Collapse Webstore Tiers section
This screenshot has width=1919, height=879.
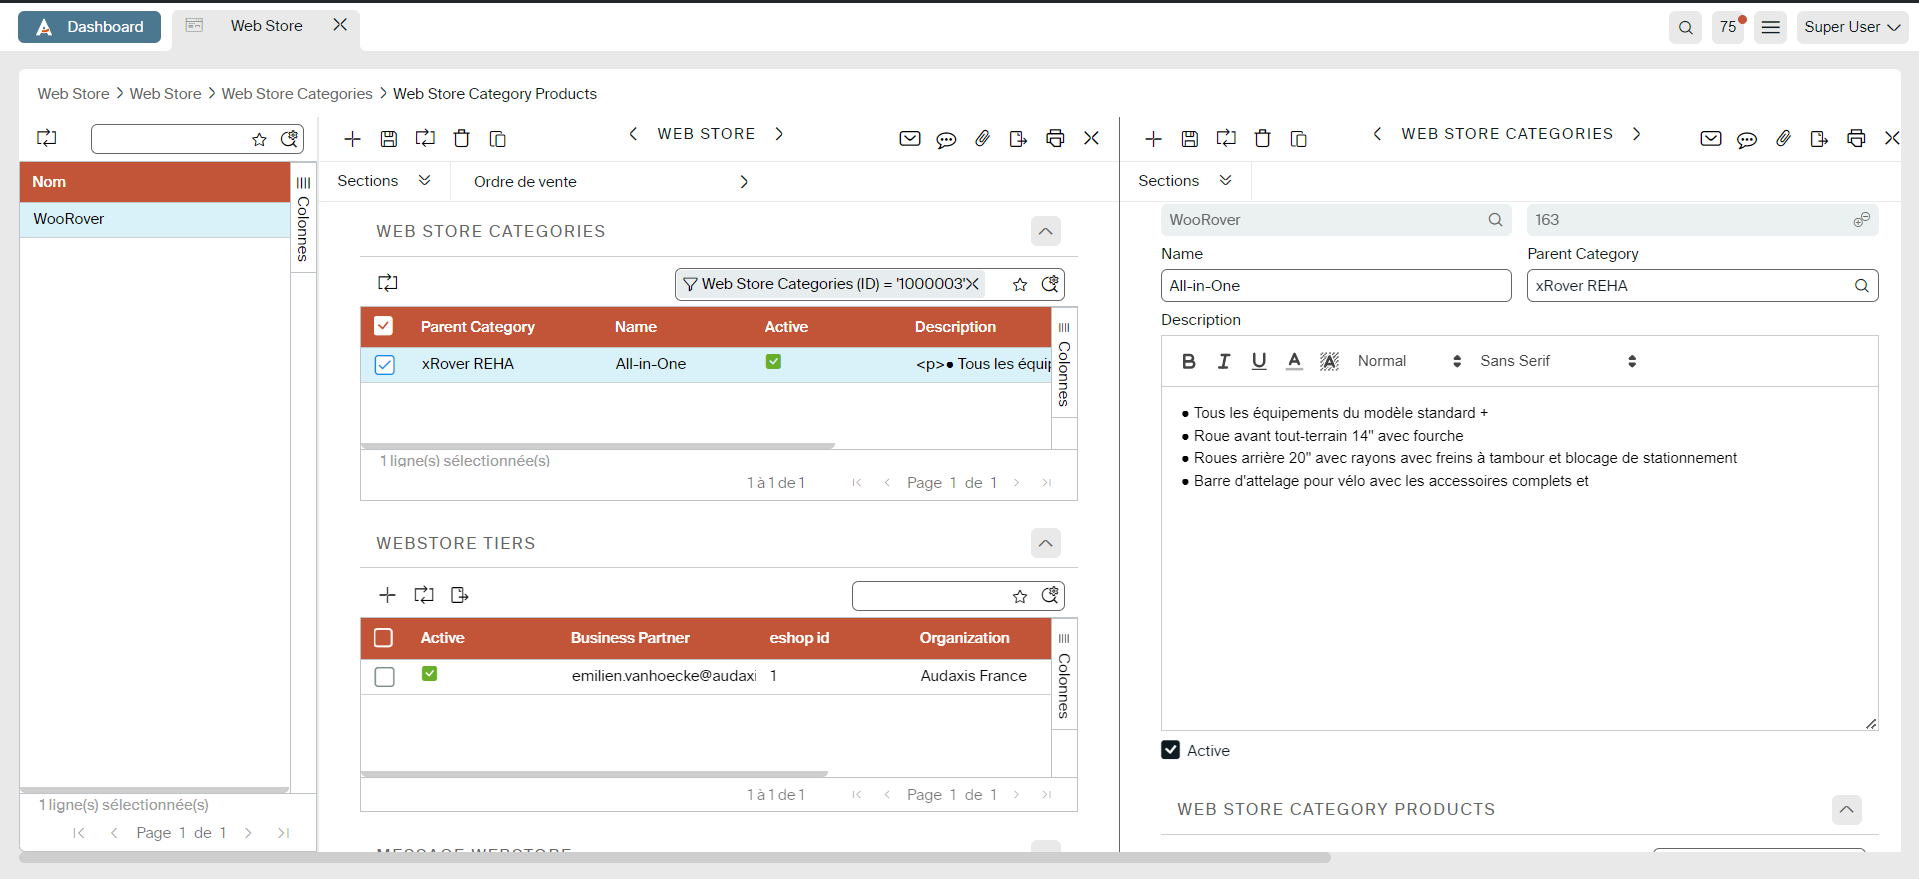coord(1045,543)
